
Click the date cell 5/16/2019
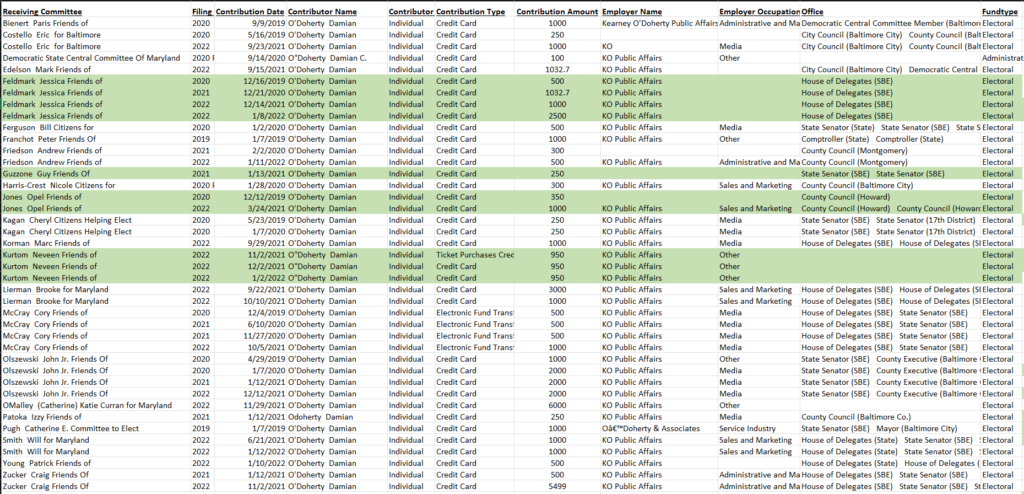267,35
